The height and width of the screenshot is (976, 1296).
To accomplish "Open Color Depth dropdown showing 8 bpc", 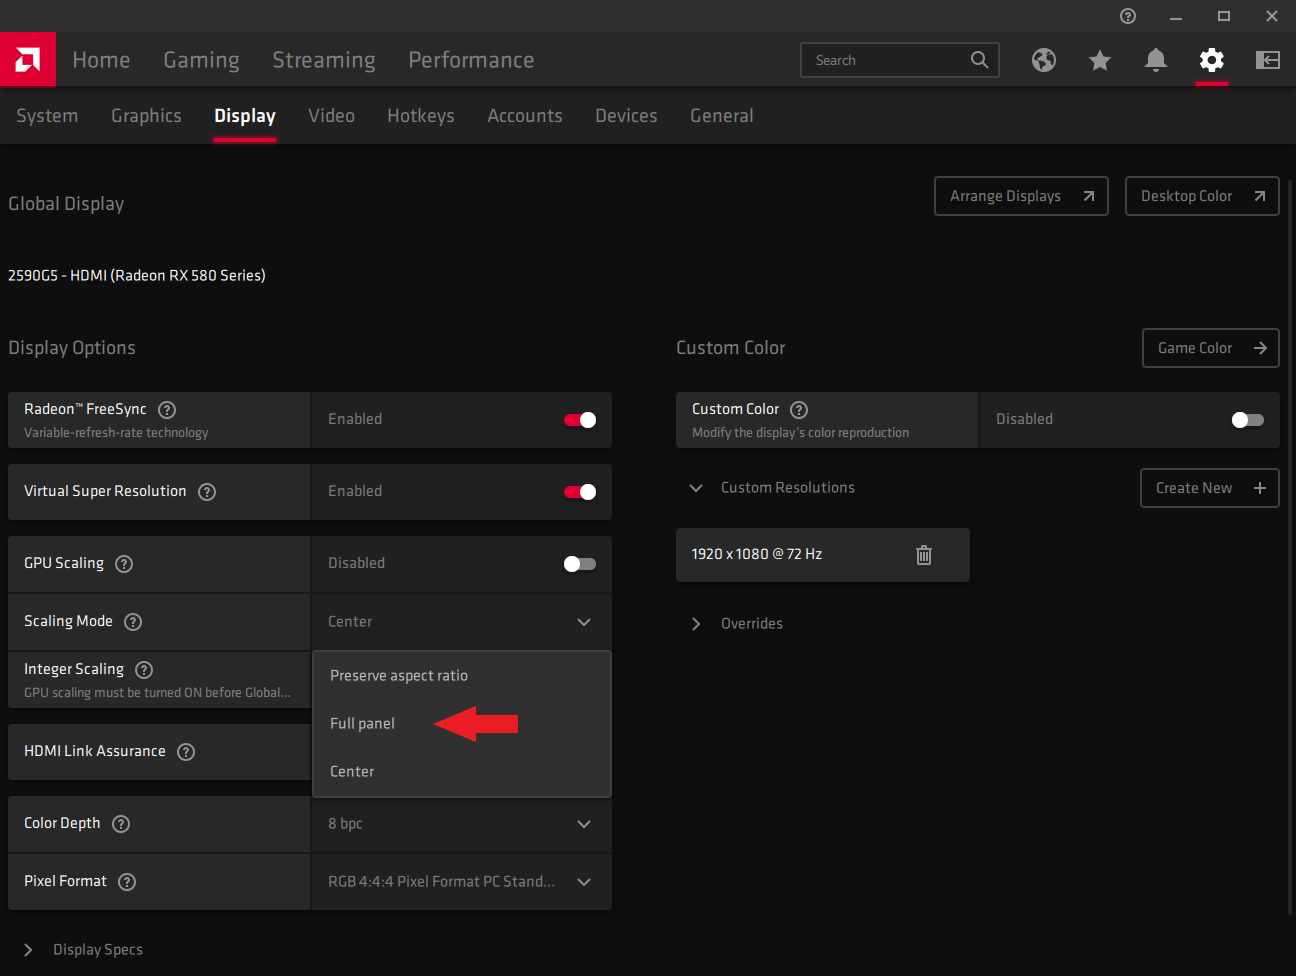I will pos(461,823).
